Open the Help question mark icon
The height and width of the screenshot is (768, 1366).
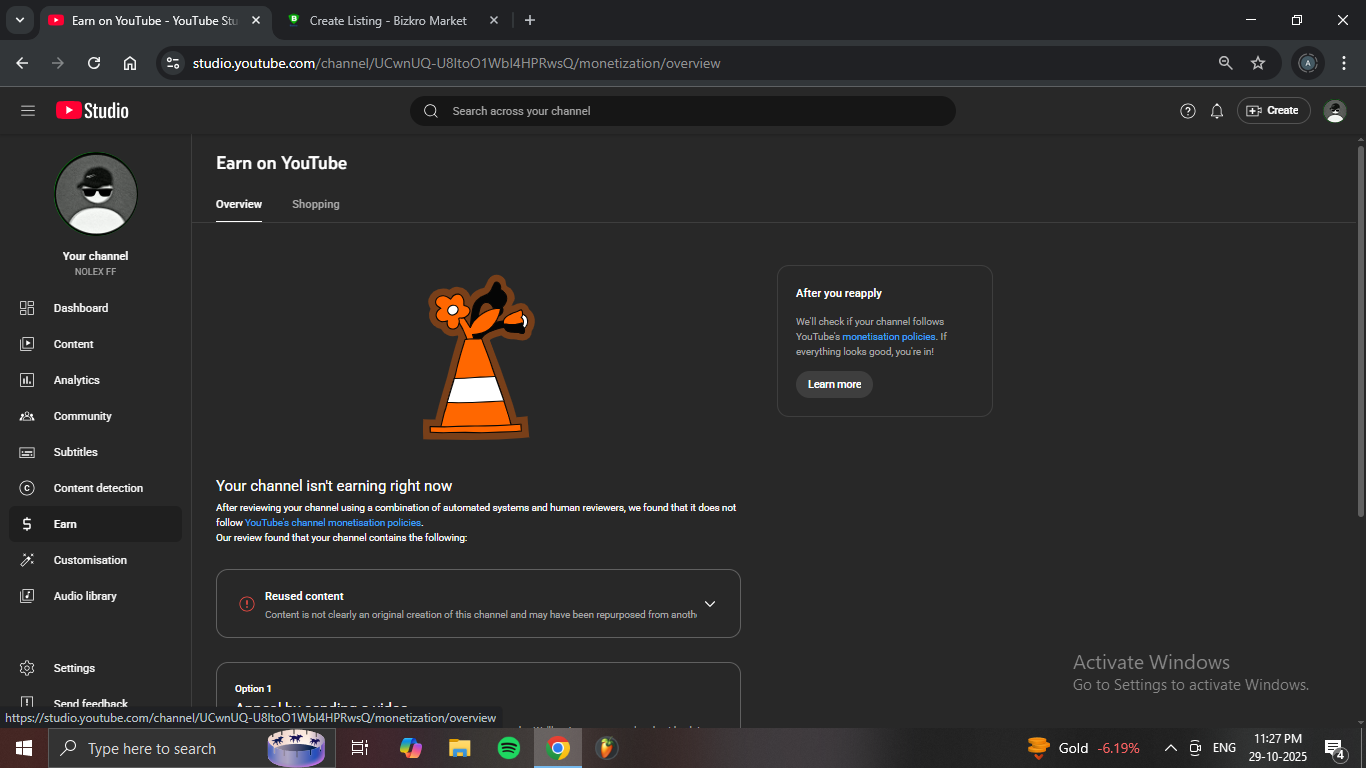1187,111
